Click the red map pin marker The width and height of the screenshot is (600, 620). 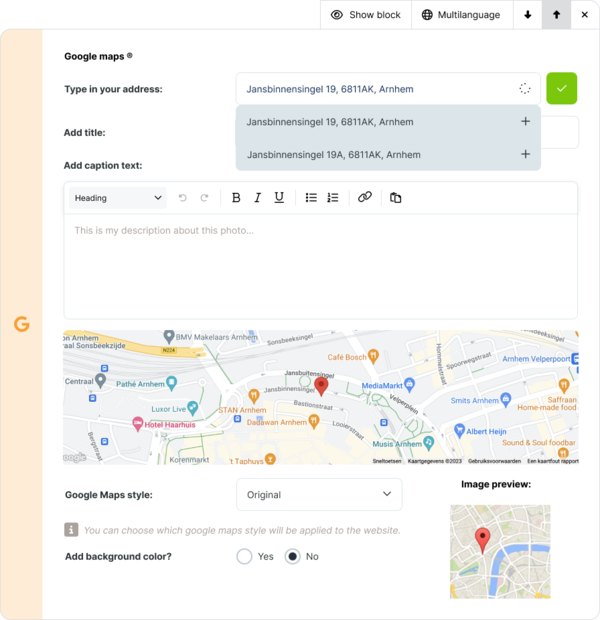321,386
